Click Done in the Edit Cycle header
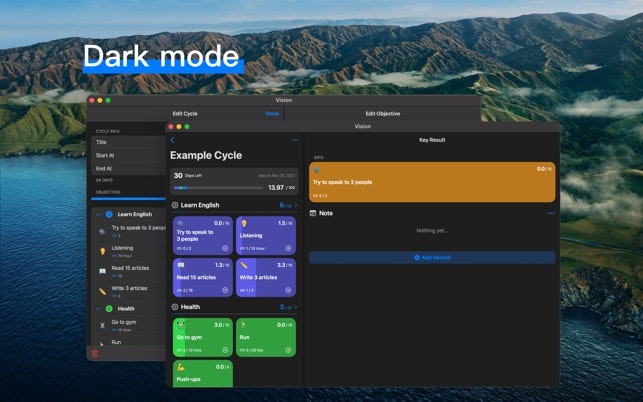Viewport: 643px width, 402px height. pyautogui.click(x=272, y=114)
